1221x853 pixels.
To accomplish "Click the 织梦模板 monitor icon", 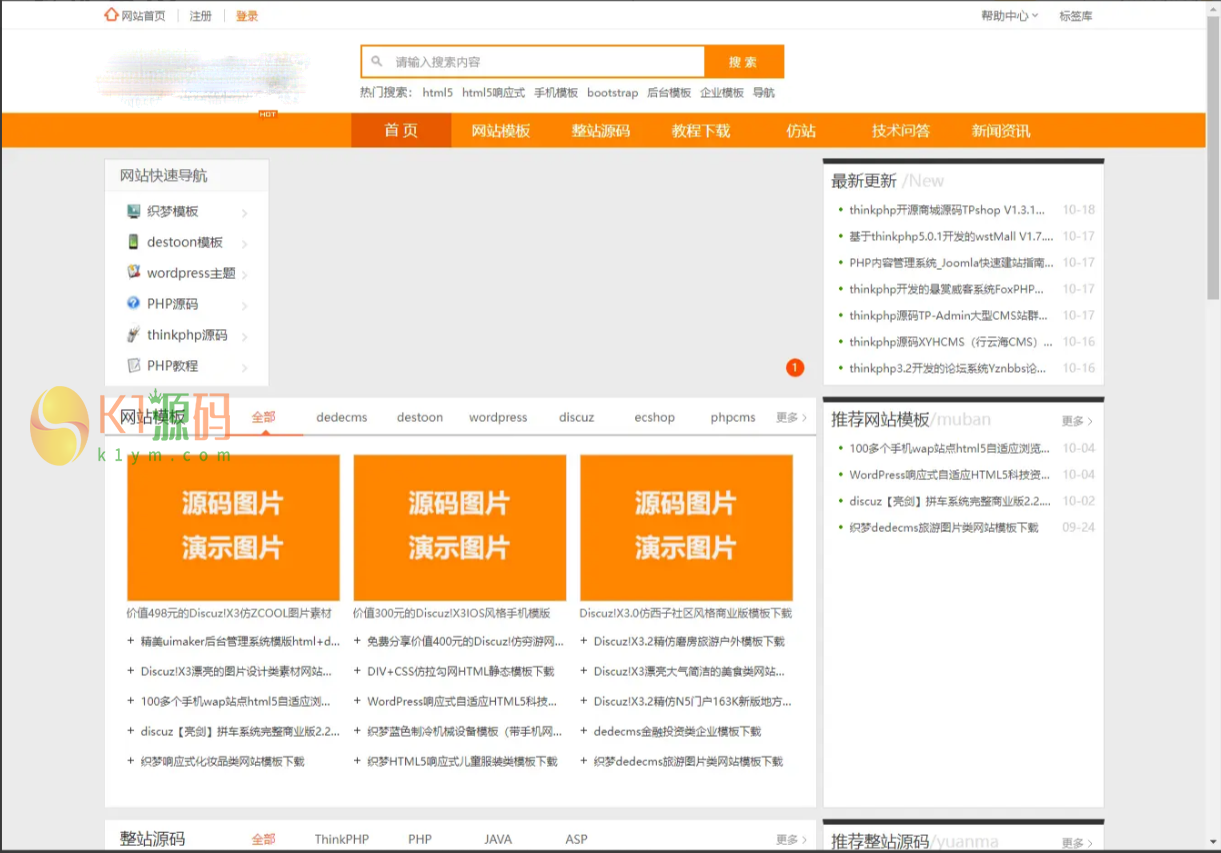I will pos(134,211).
